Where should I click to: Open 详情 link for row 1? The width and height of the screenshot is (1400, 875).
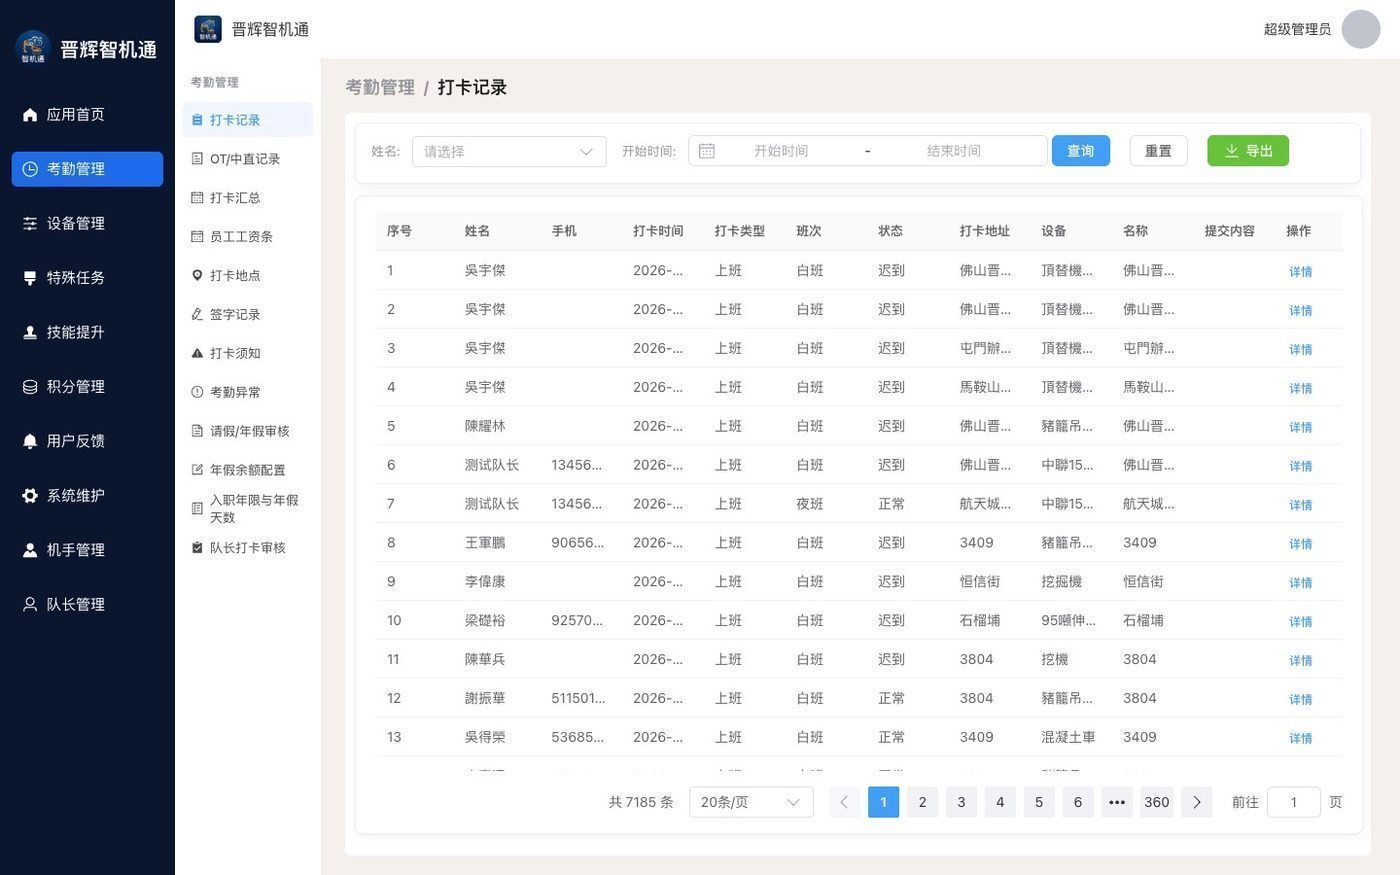(x=1300, y=272)
